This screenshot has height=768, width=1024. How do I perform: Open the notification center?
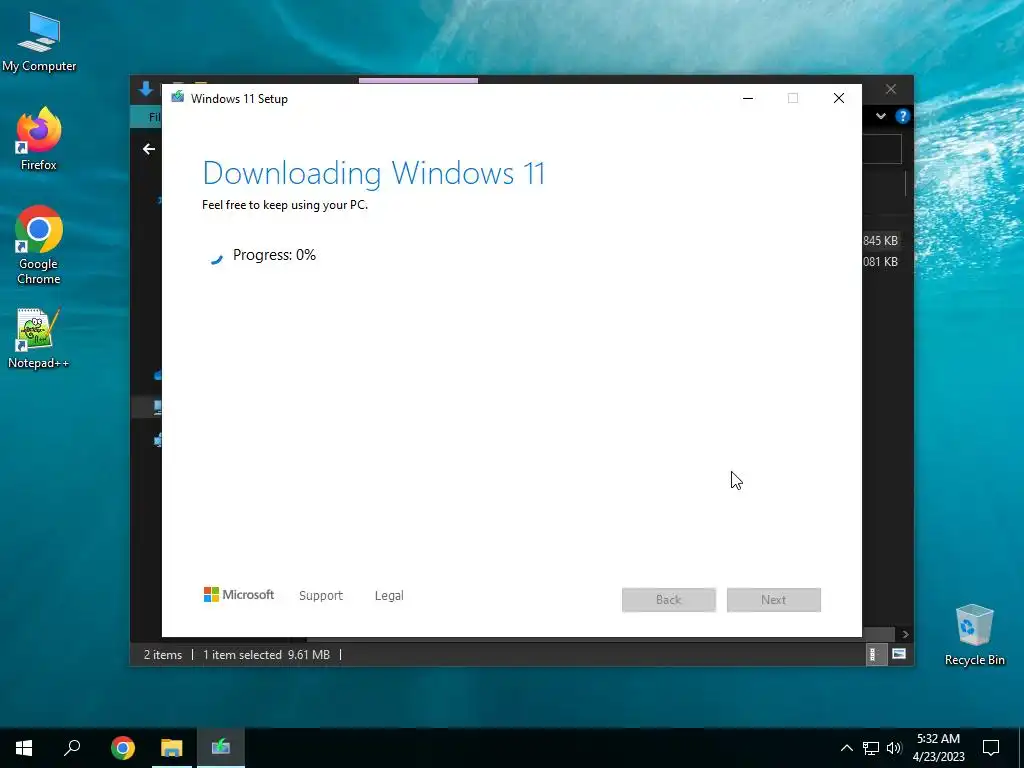click(x=991, y=748)
